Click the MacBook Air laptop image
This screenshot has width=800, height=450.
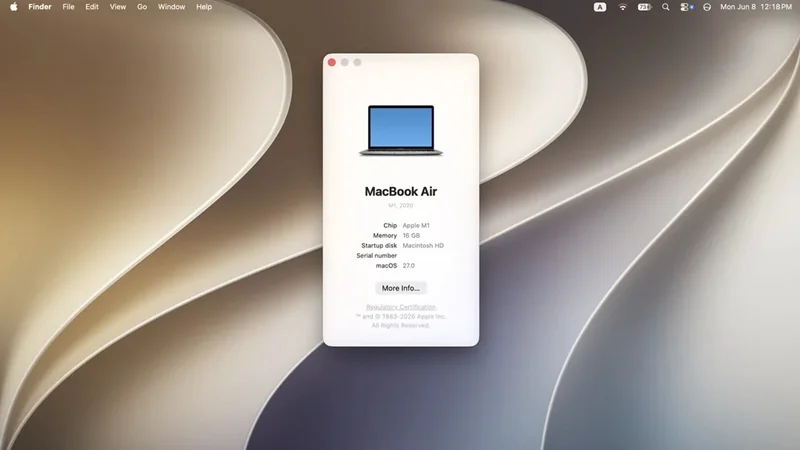point(401,131)
